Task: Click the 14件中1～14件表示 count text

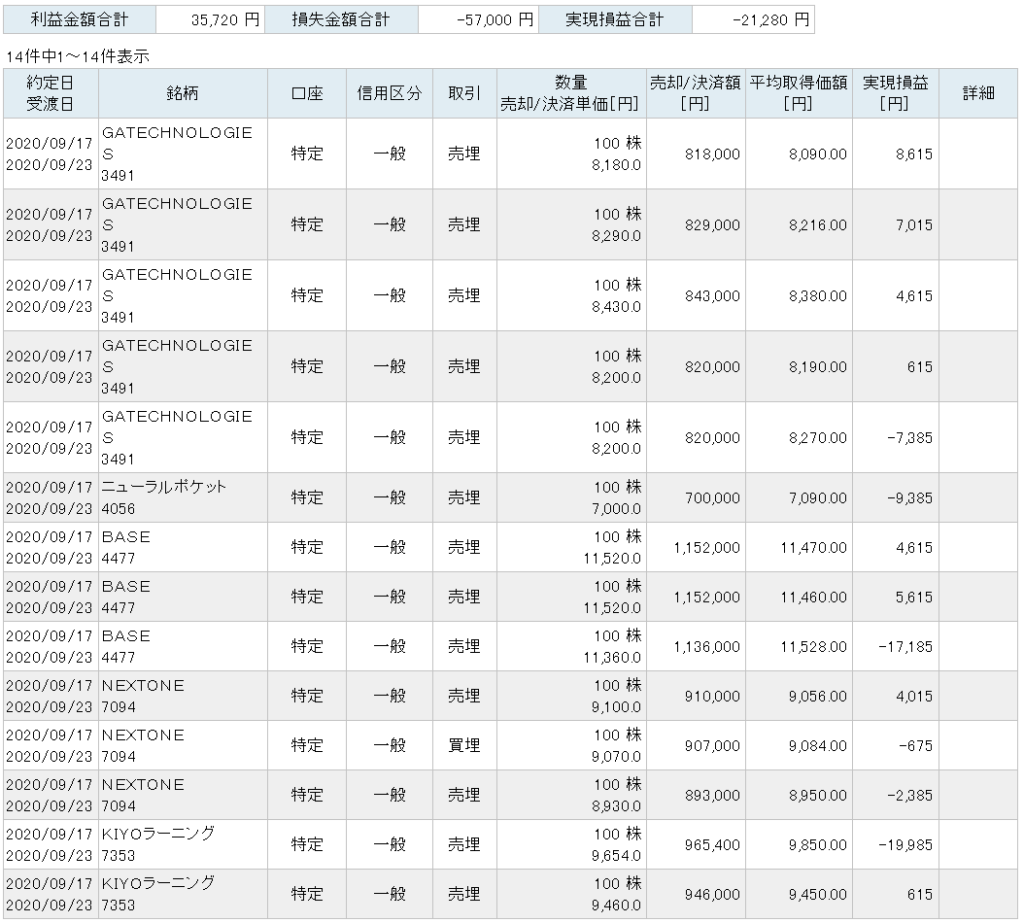Action: pos(78,57)
